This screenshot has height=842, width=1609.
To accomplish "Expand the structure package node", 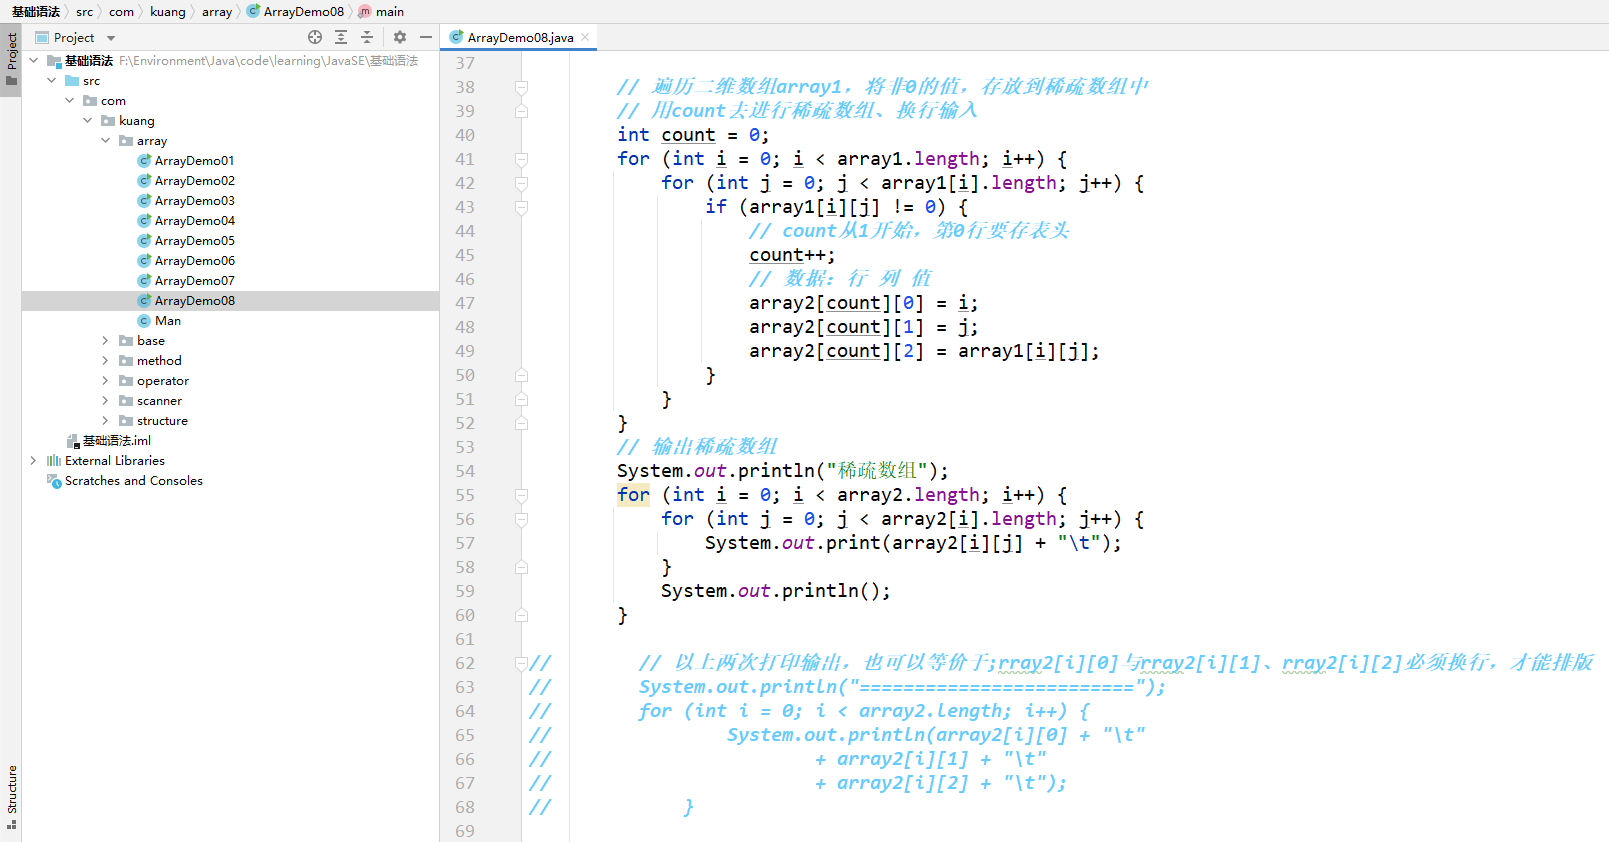I will pos(106,421).
